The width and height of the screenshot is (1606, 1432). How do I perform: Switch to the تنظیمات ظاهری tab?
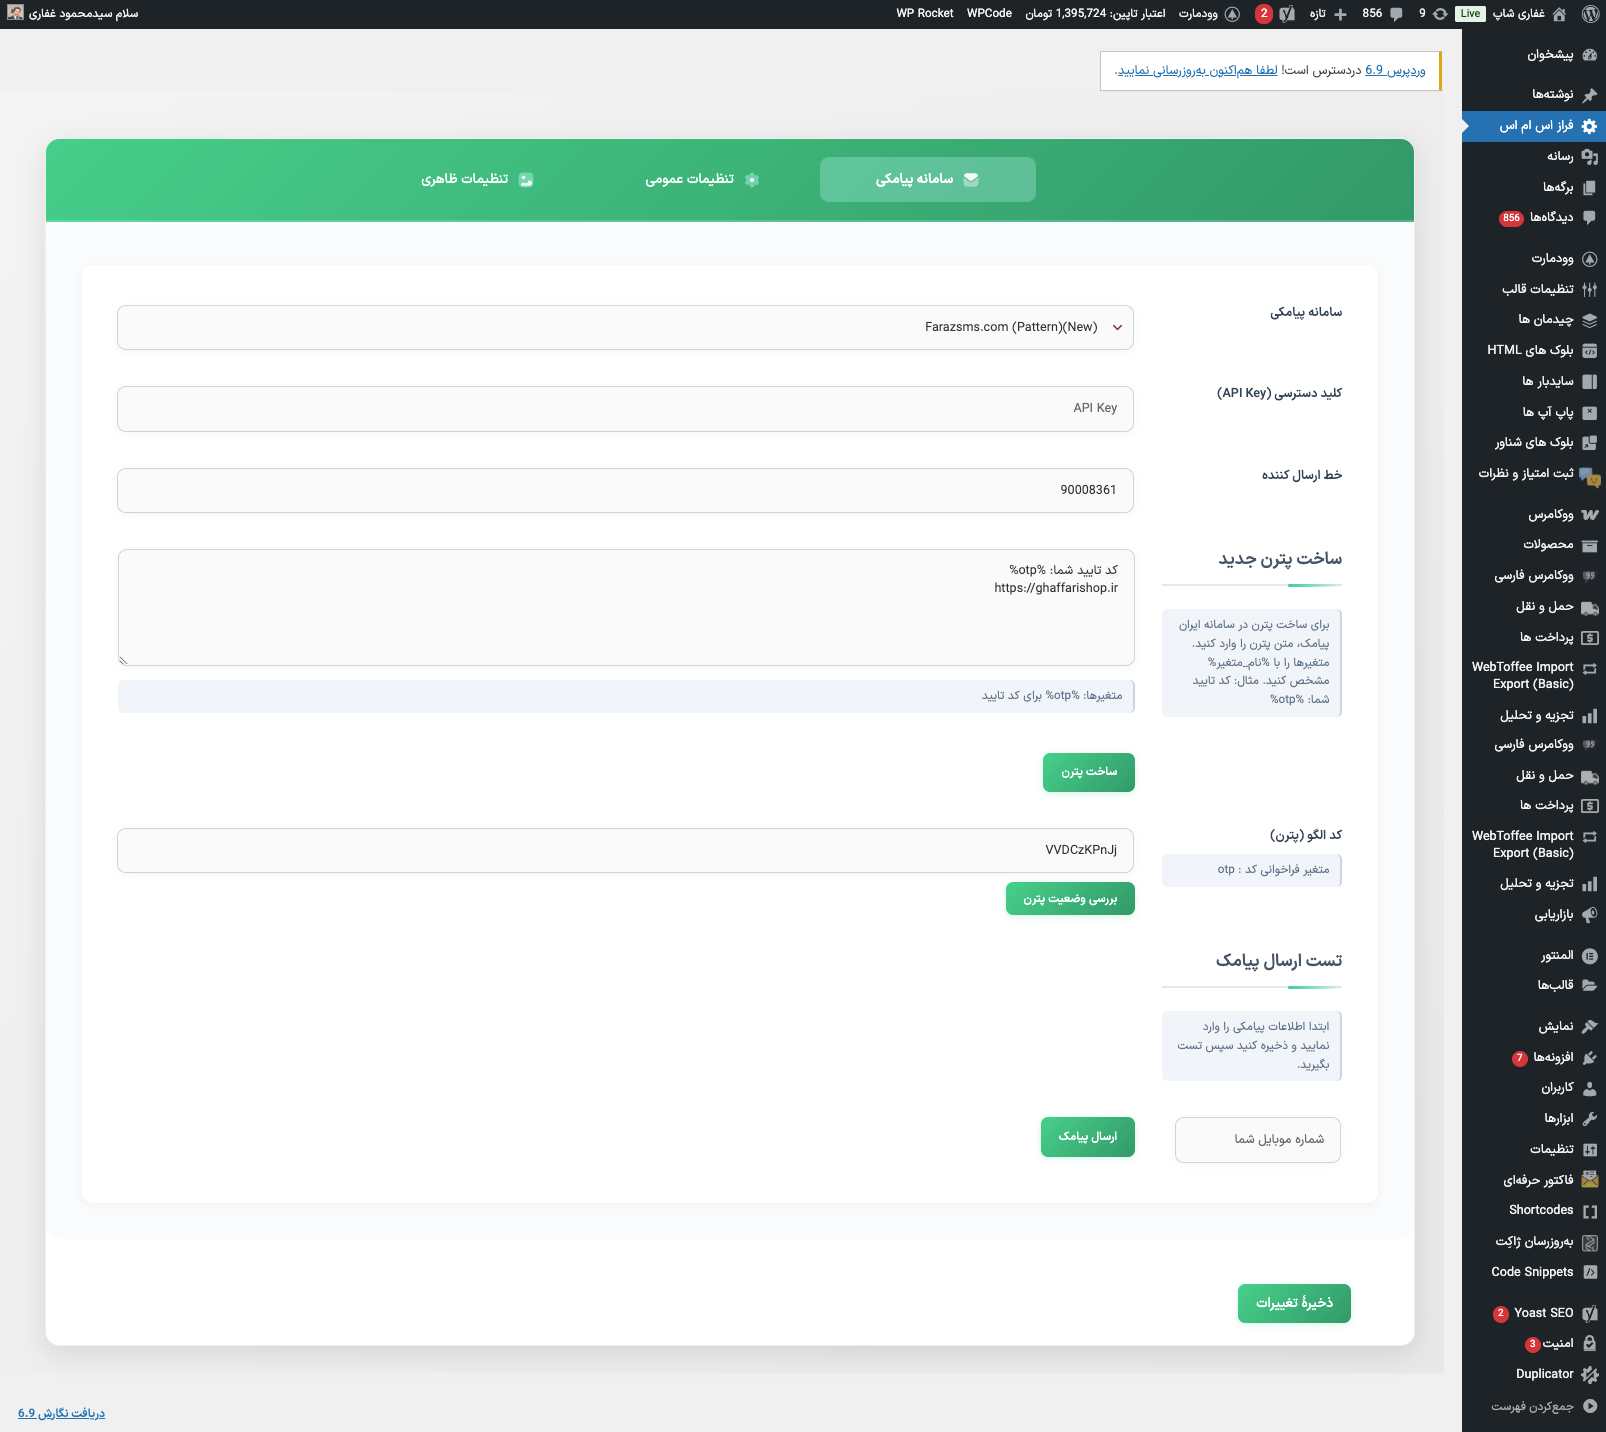click(476, 179)
